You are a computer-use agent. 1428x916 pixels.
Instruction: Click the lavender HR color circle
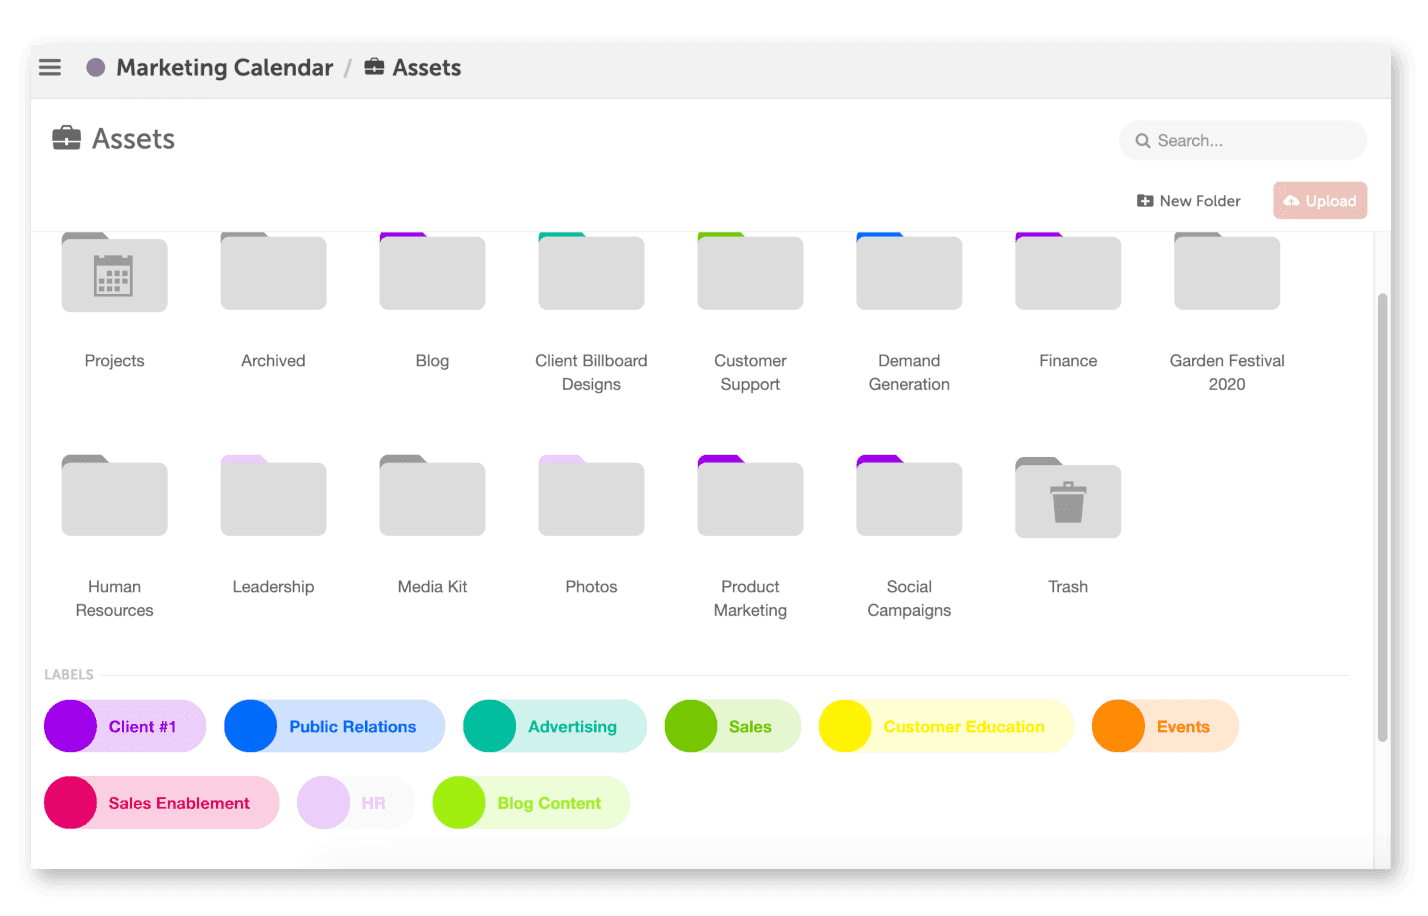[323, 802]
